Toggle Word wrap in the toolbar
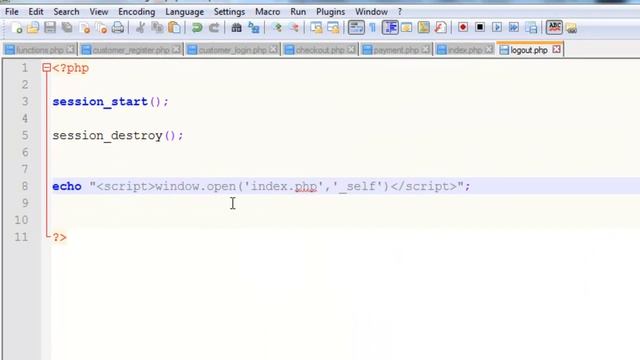Screen dimensions: 640x360 (356, 28)
